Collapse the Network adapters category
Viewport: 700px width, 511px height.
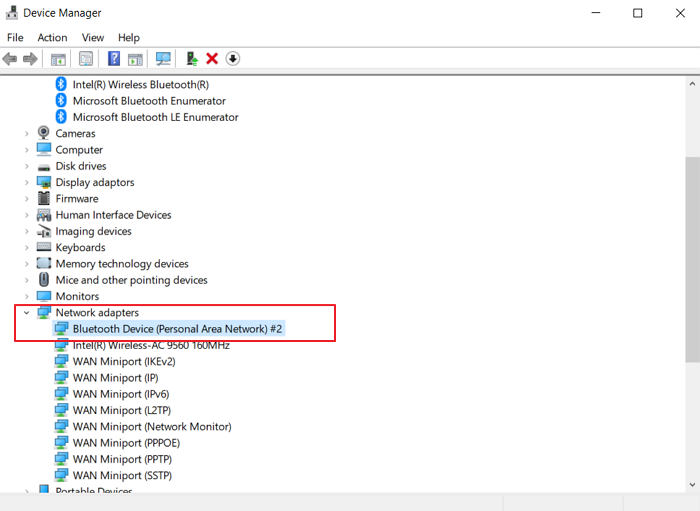coord(27,313)
